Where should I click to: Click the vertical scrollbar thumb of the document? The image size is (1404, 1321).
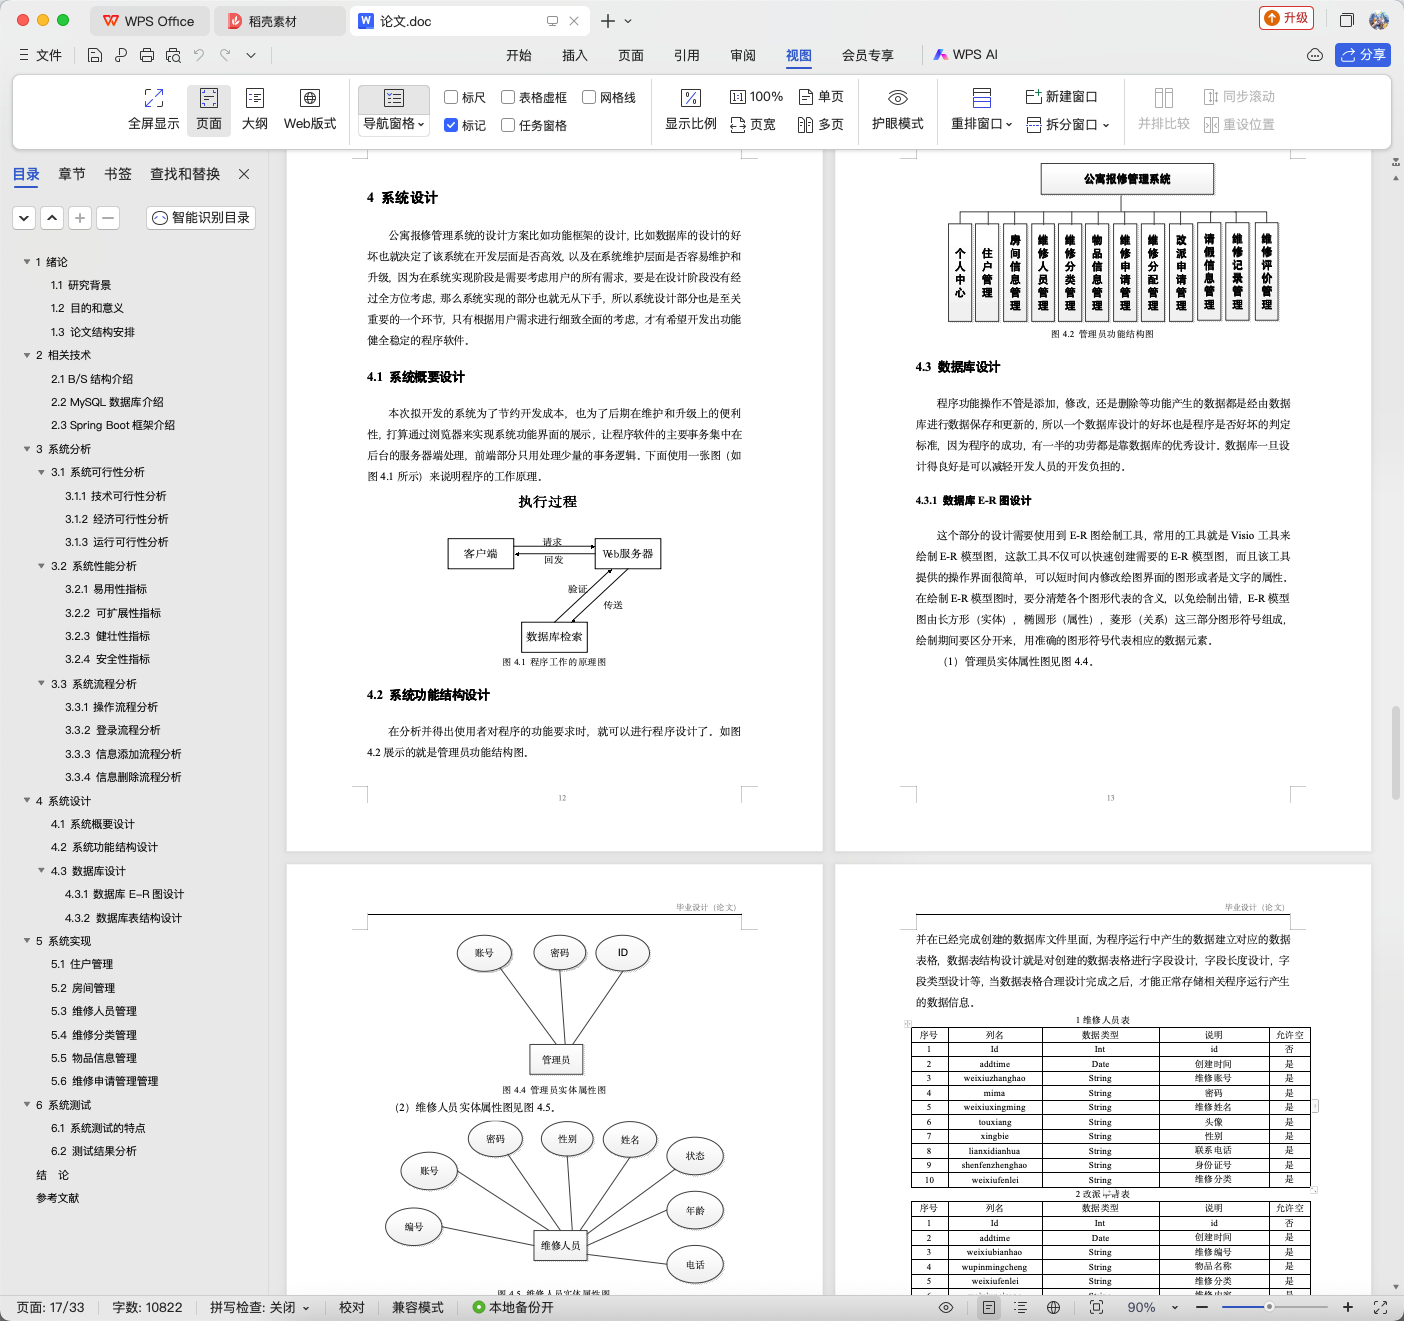pyautogui.click(x=1396, y=753)
